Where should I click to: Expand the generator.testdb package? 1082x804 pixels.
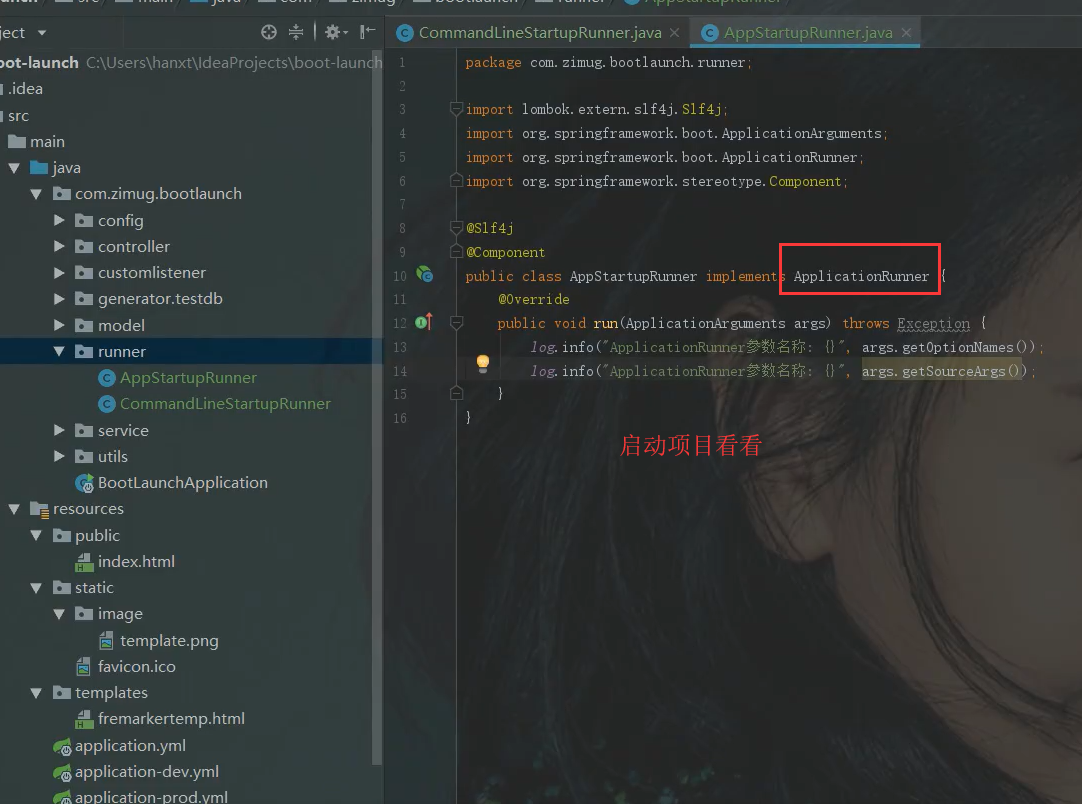(x=59, y=299)
